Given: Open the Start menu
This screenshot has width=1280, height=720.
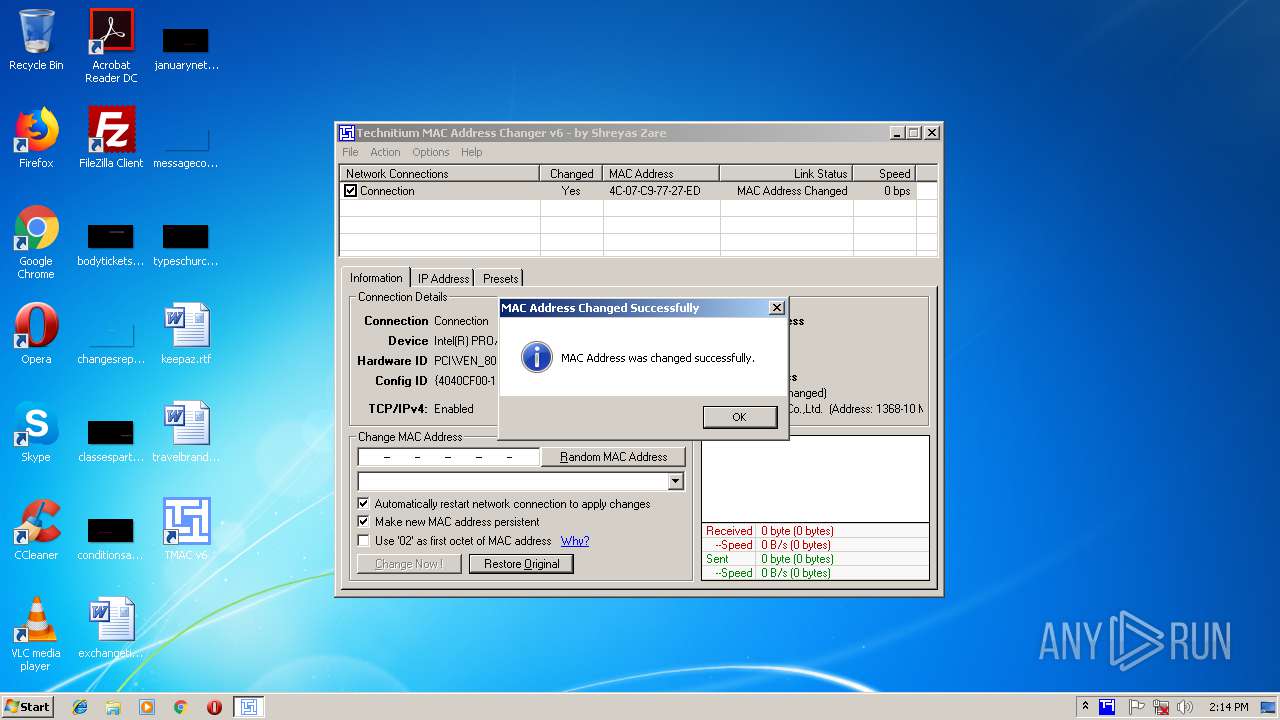Looking at the screenshot, I should coord(27,707).
